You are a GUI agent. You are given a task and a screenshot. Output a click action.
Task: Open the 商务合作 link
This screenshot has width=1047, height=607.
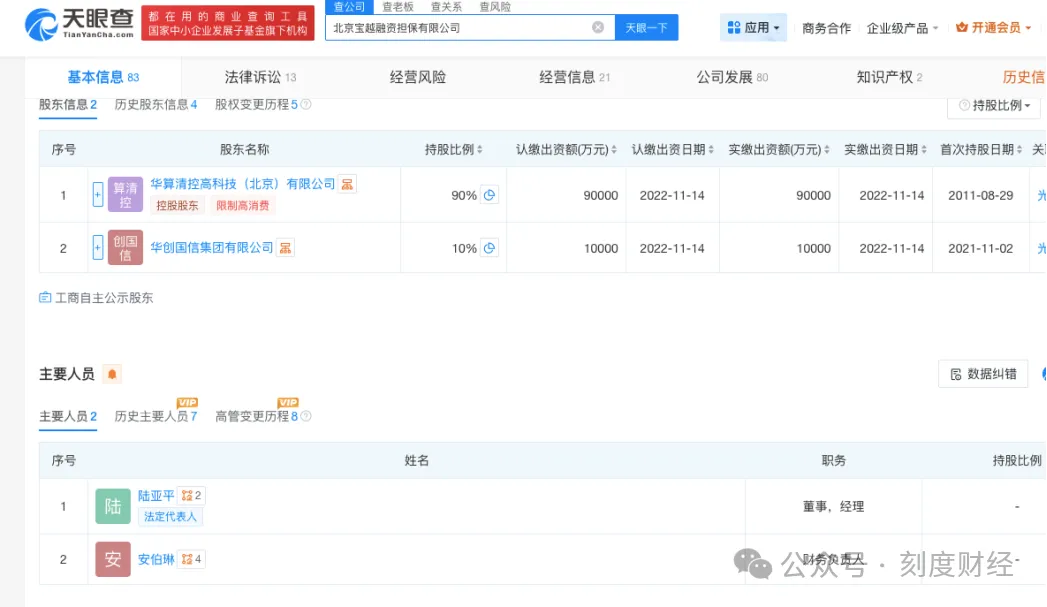point(826,28)
